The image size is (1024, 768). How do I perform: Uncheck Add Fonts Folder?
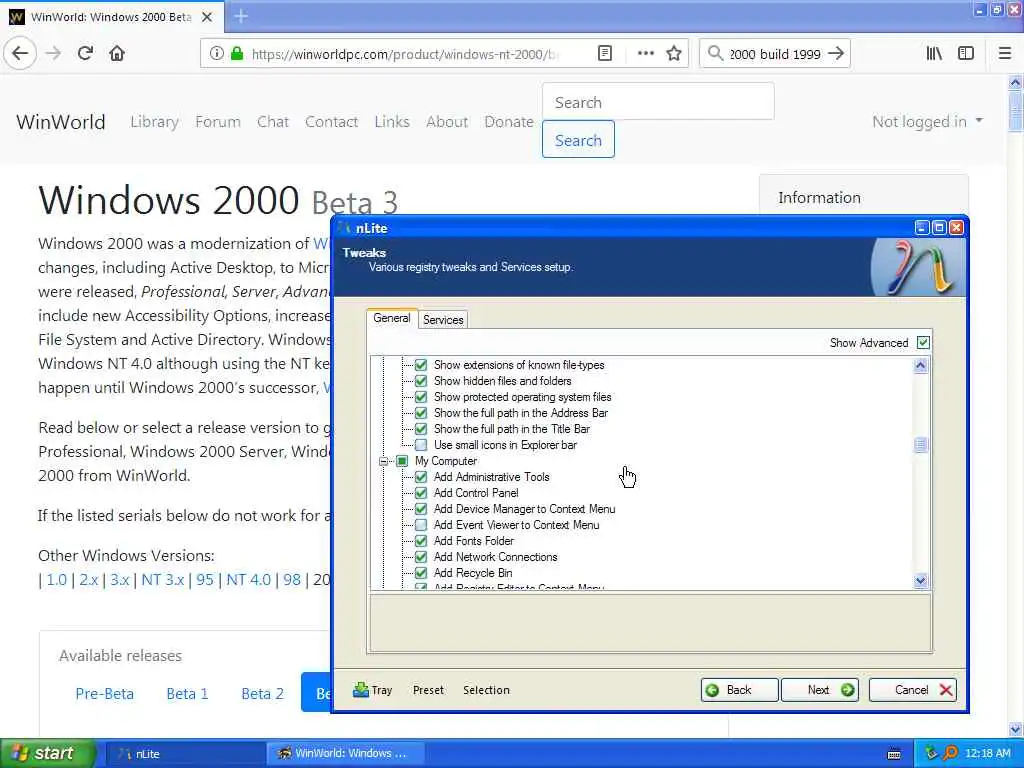tap(421, 541)
